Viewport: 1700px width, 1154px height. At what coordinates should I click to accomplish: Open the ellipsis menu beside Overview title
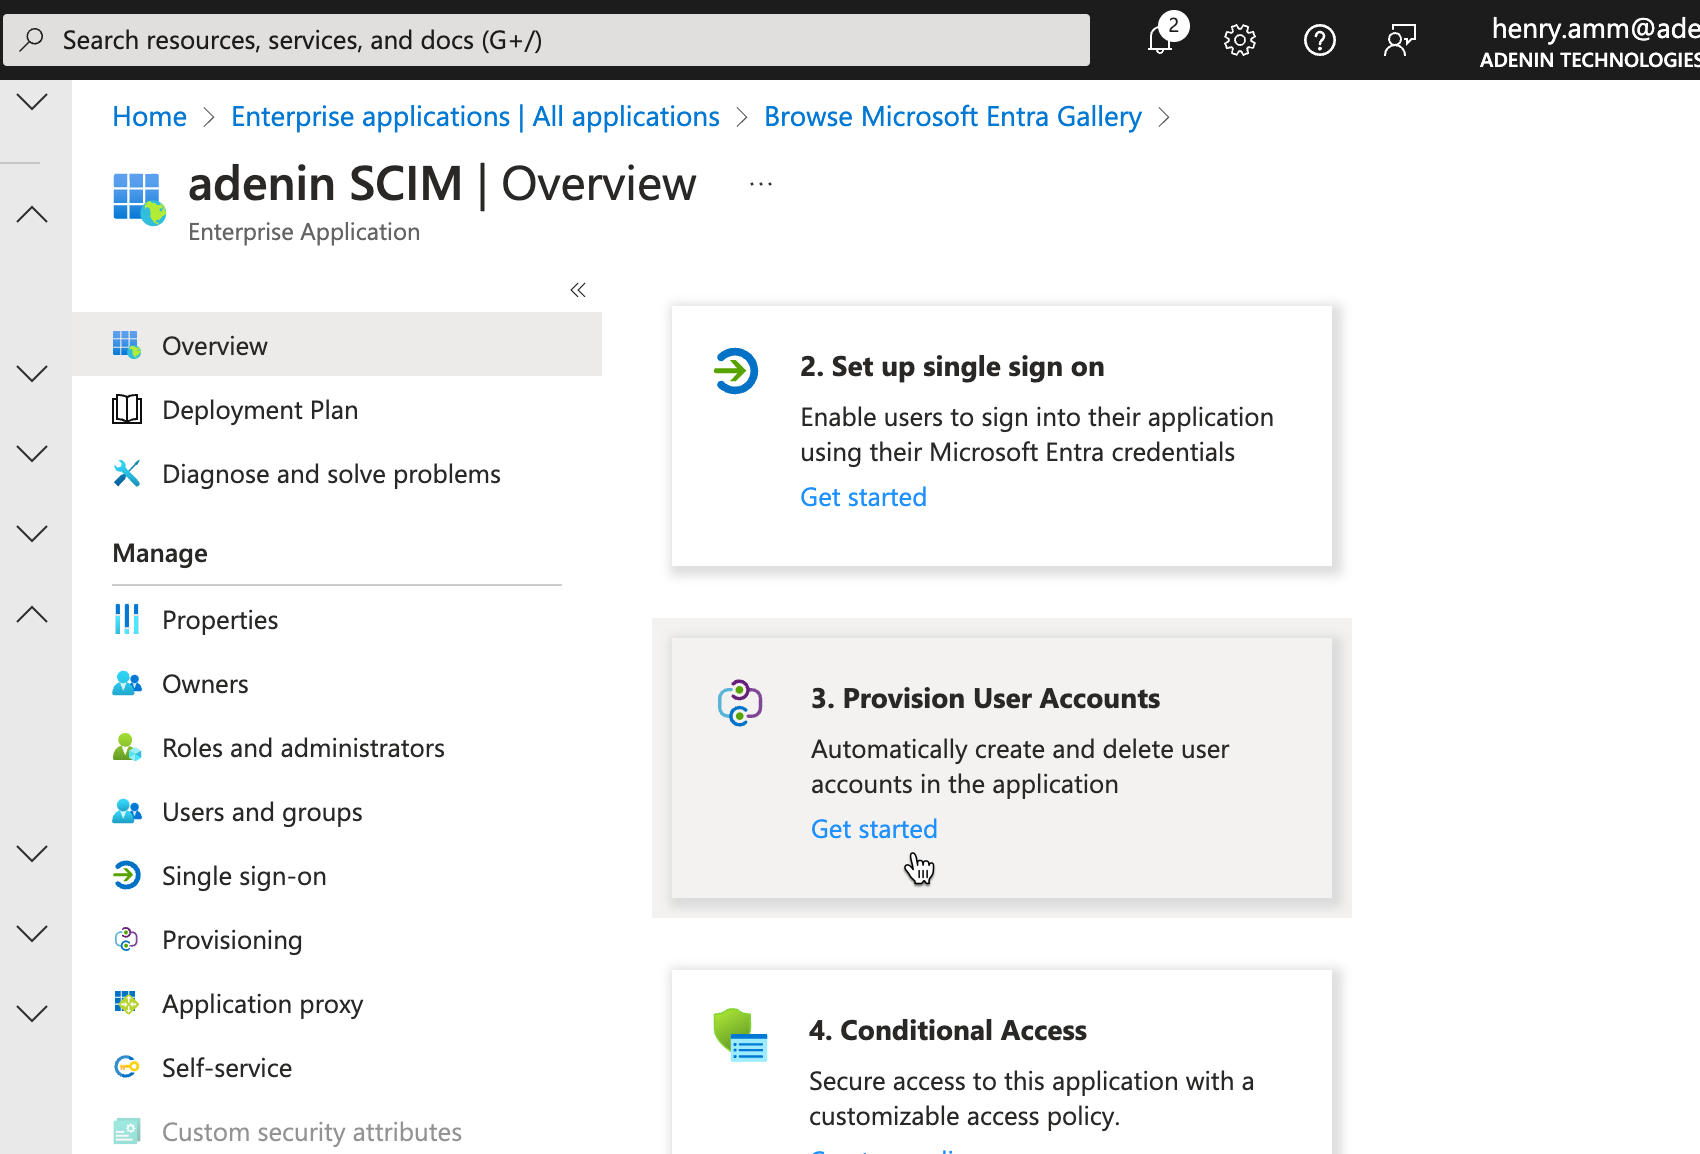[761, 184]
